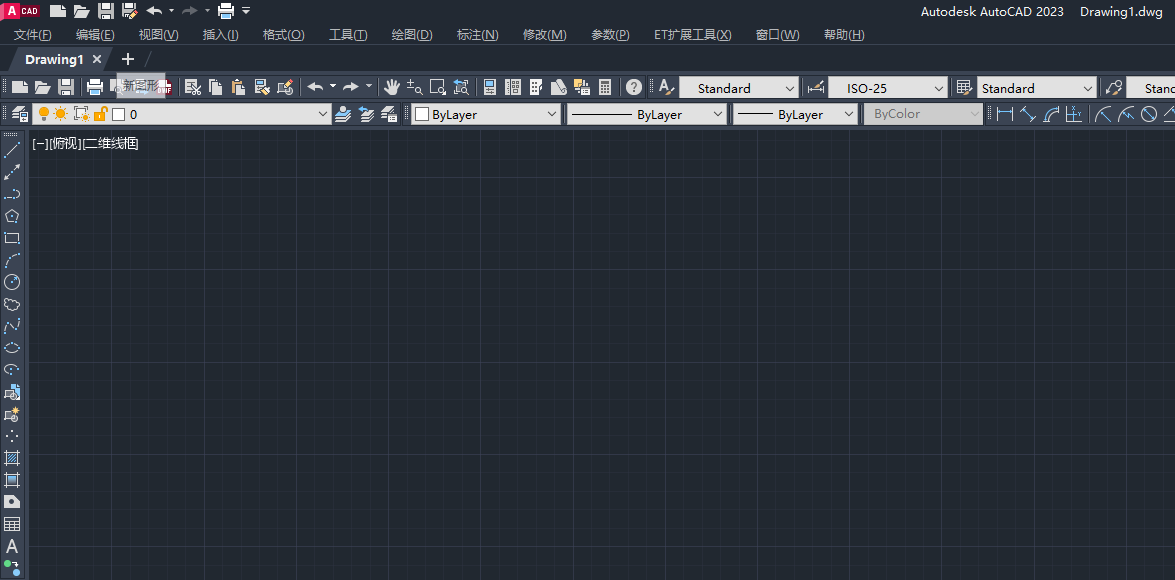Screen dimensions: 1175x580
Task: Activate the Circle drawing tool
Action: coord(12,282)
